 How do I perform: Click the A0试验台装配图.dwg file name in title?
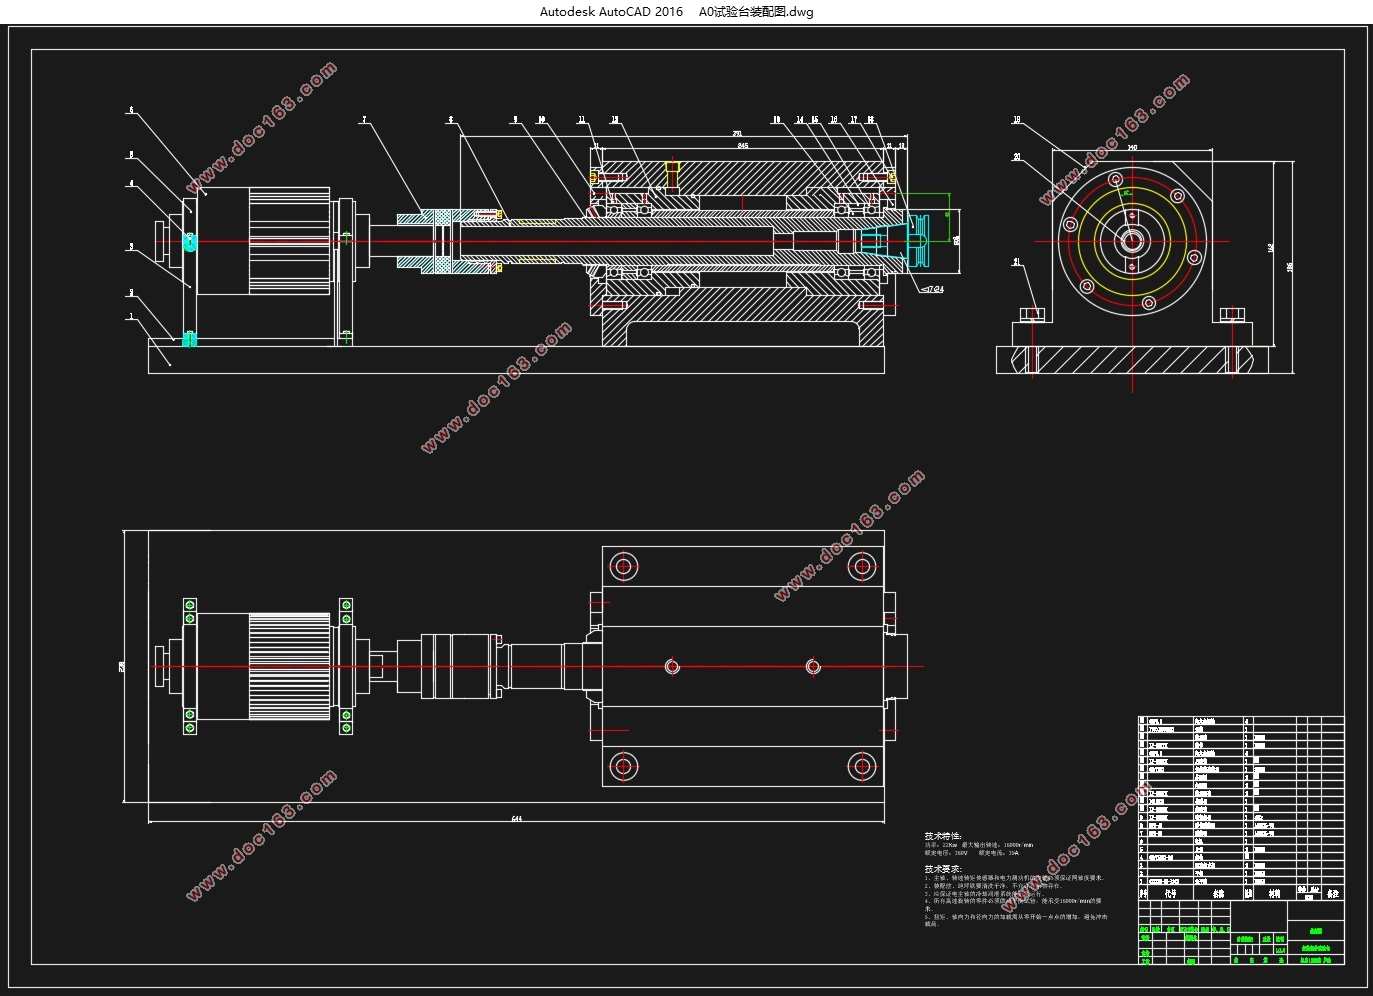(x=756, y=12)
